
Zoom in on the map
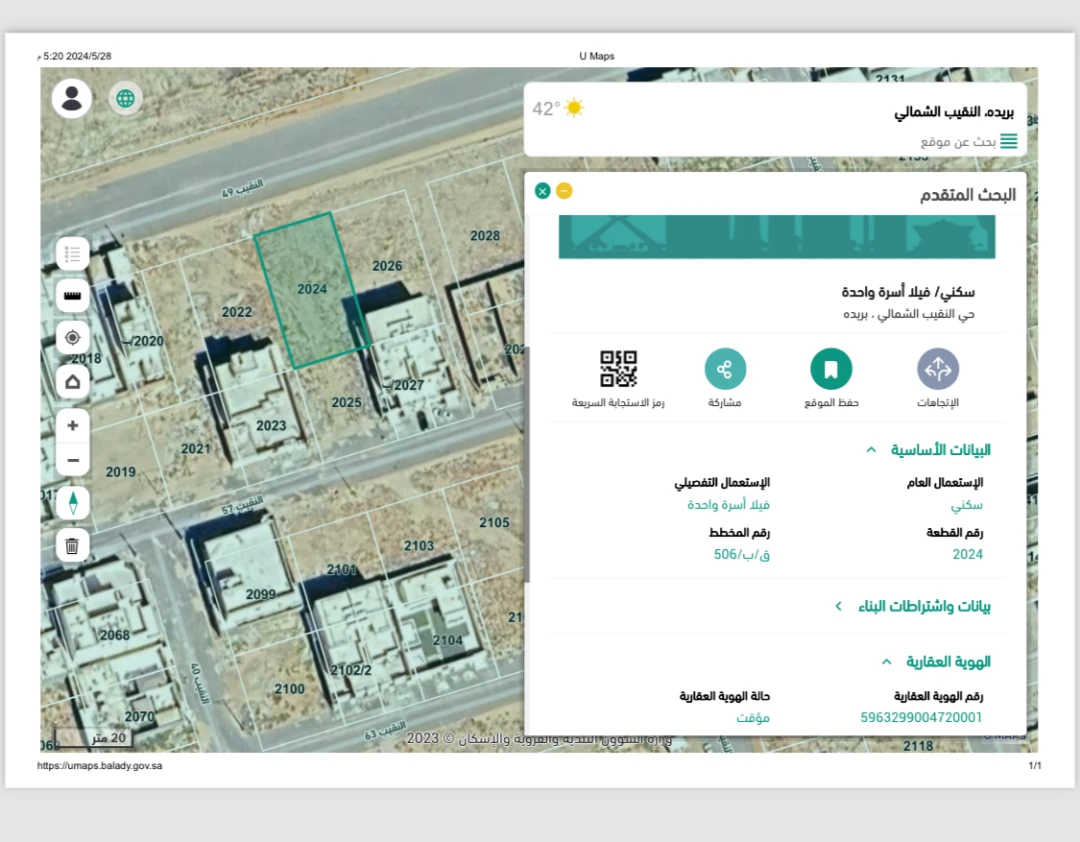(72, 425)
